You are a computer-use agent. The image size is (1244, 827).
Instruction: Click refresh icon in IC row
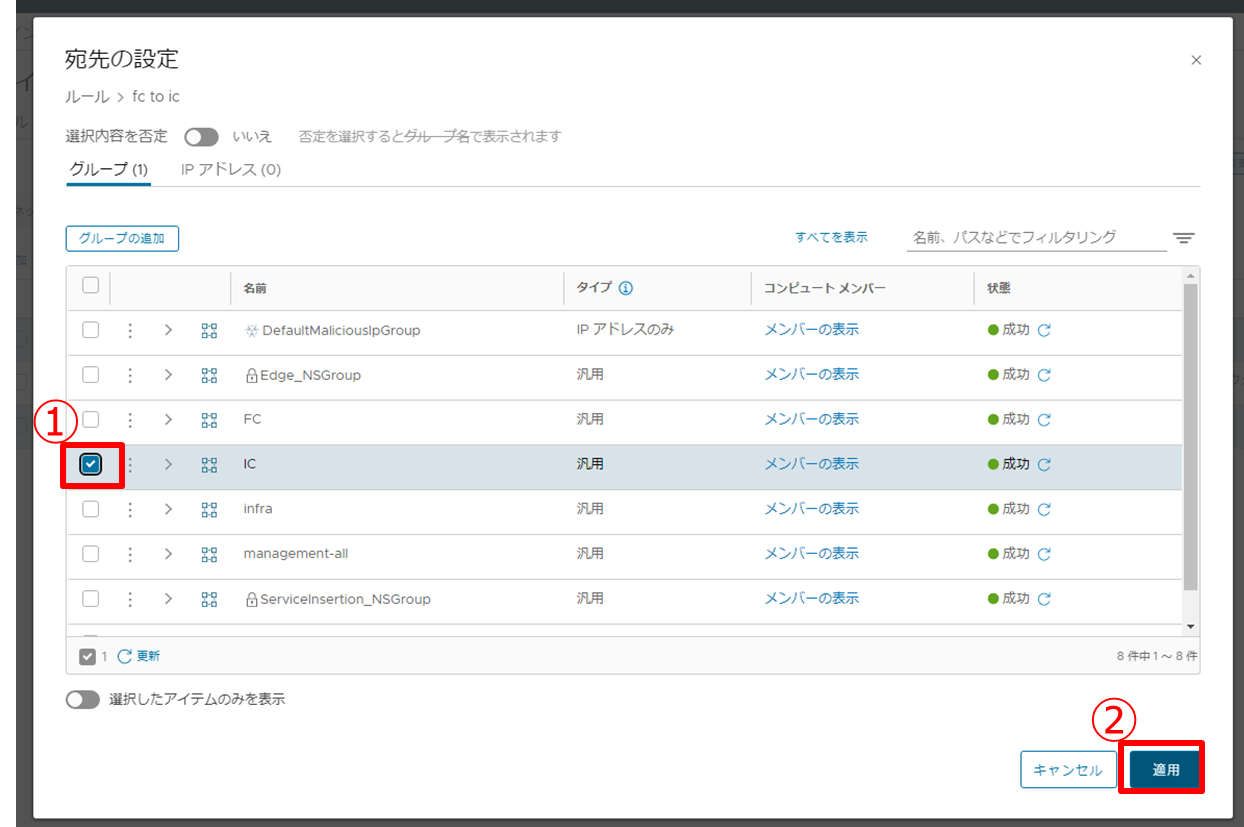(x=1044, y=465)
